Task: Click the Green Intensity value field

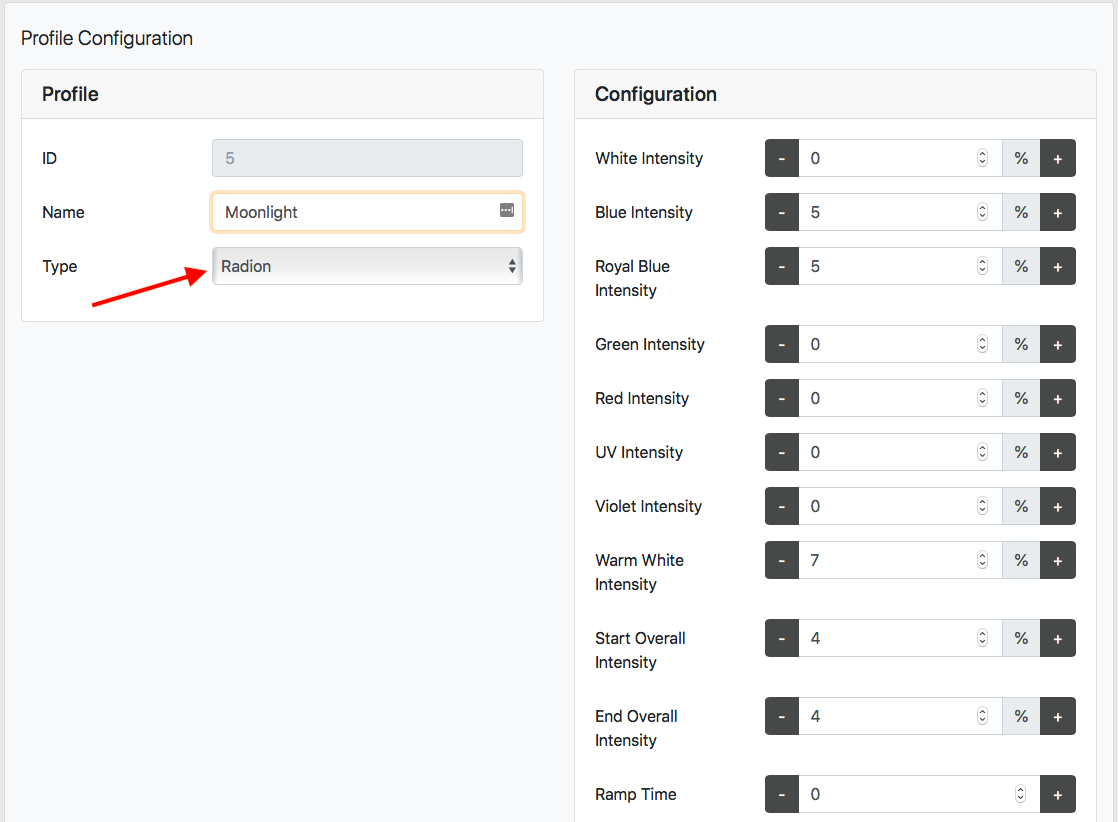Action: (901, 344)
